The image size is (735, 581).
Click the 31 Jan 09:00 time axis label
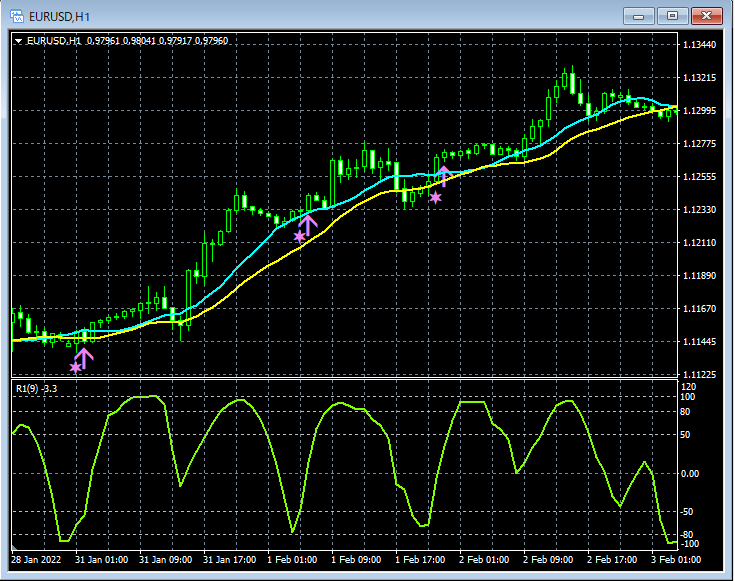coord(165,559)
